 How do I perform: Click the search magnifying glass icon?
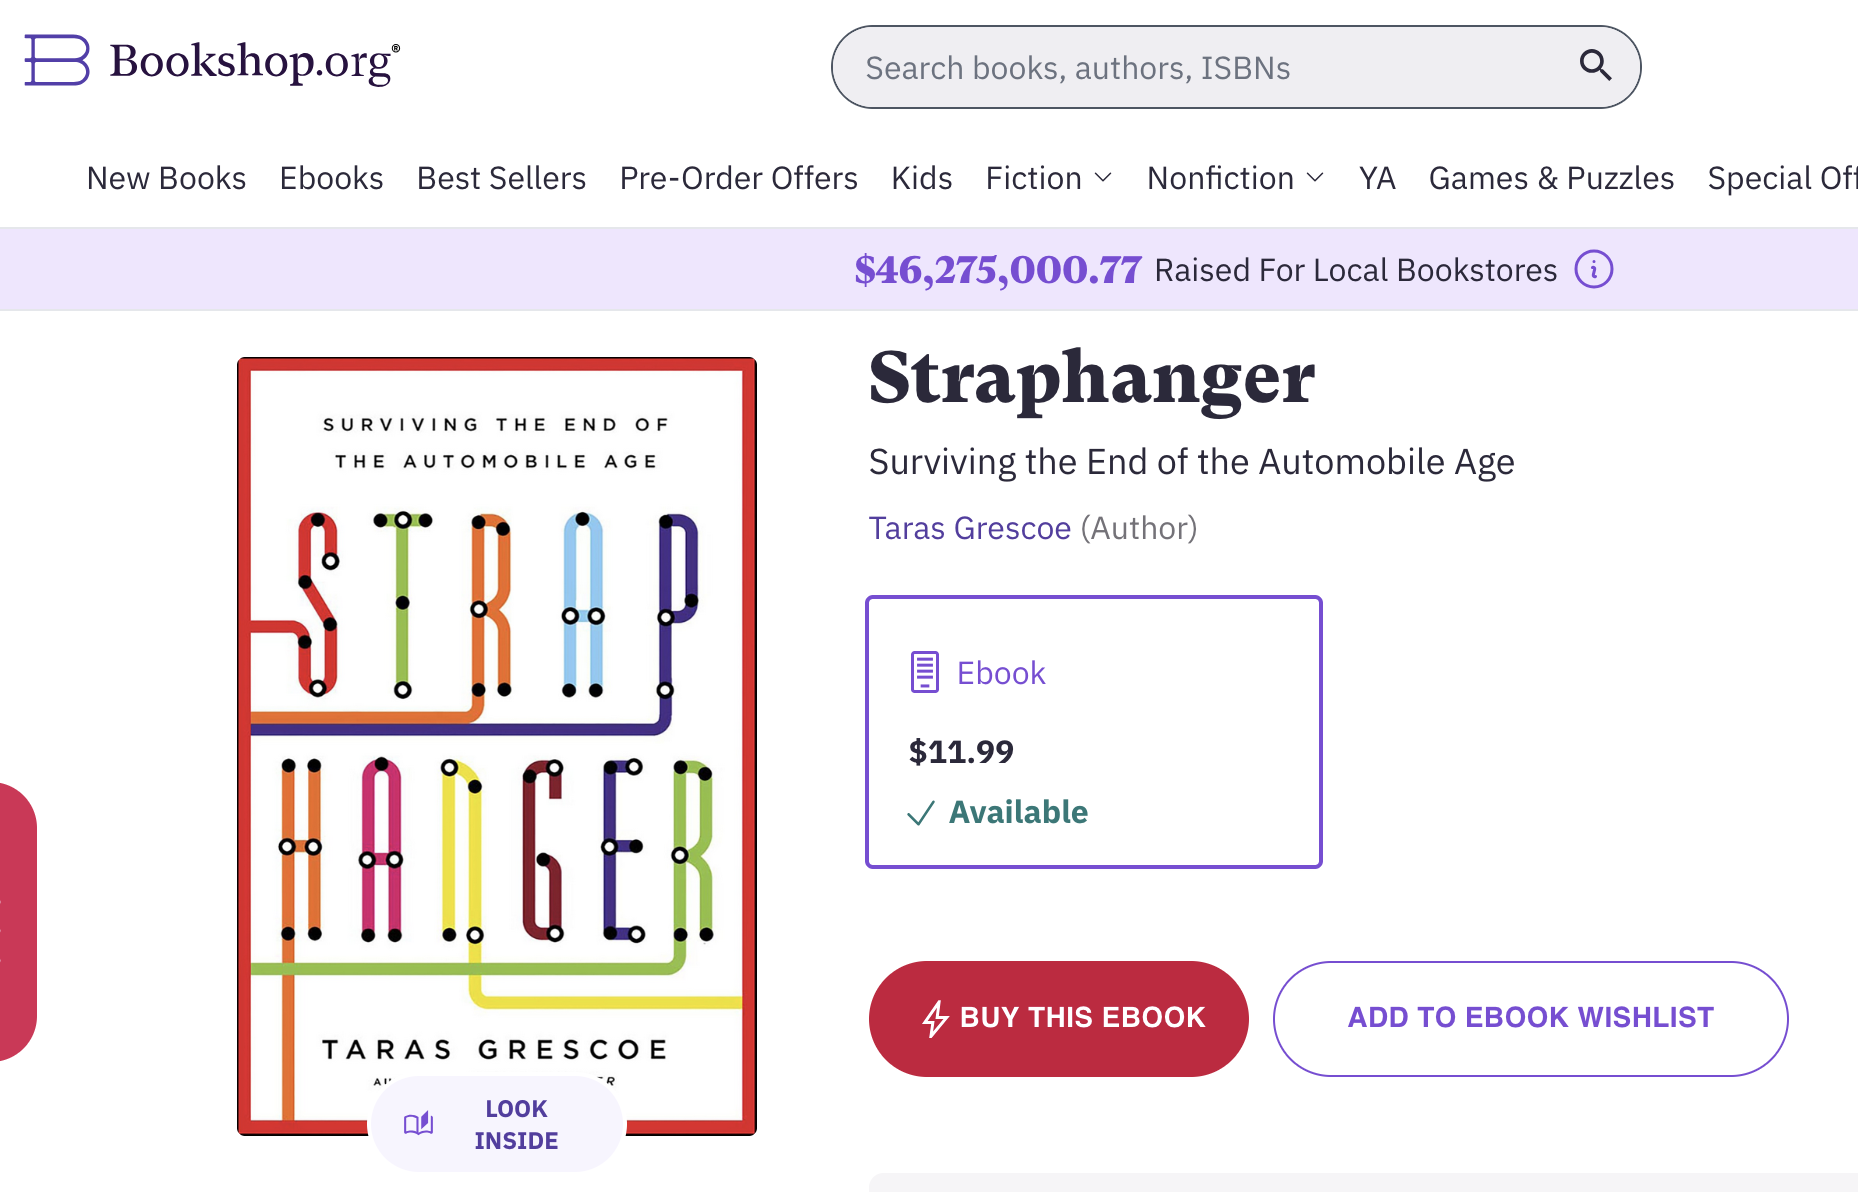(x=1595, y=66)
